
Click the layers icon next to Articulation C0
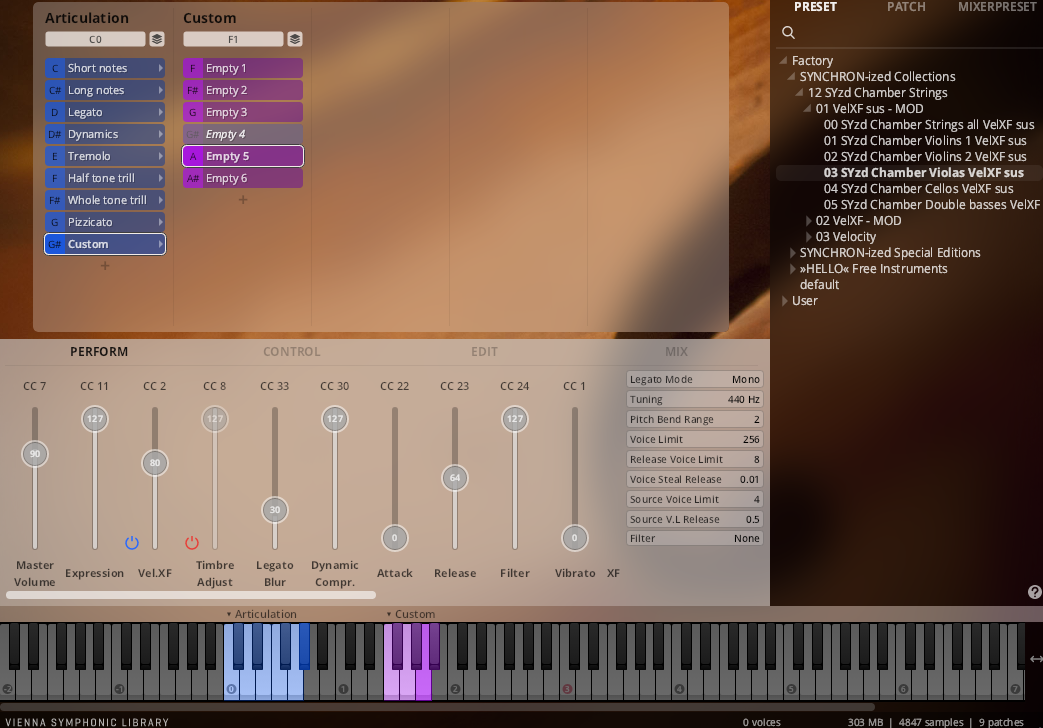coord(157,39)
